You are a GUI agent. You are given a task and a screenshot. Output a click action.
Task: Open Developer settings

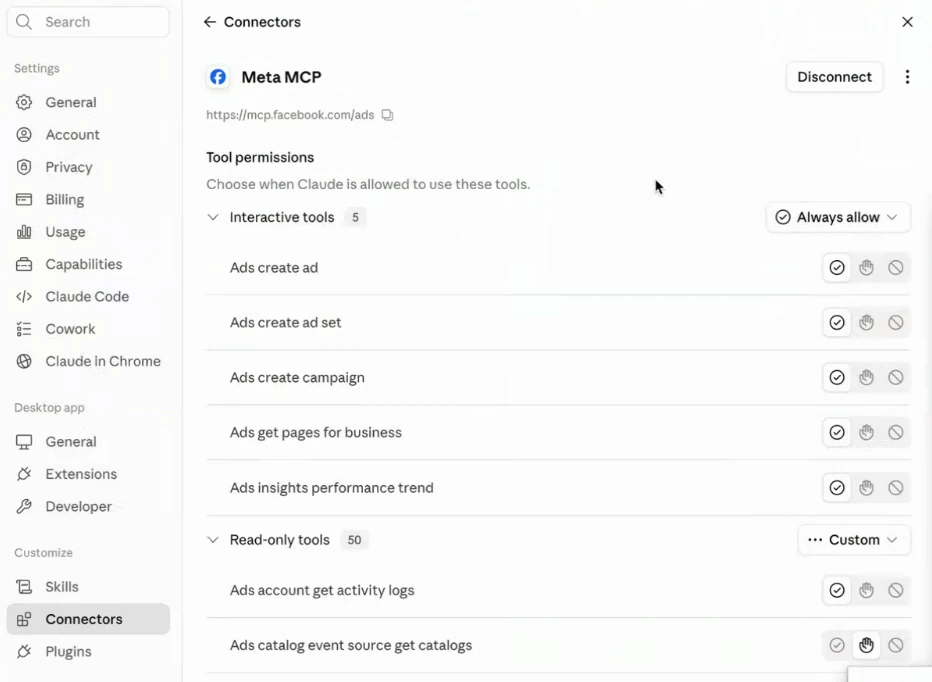pos(88,507)
